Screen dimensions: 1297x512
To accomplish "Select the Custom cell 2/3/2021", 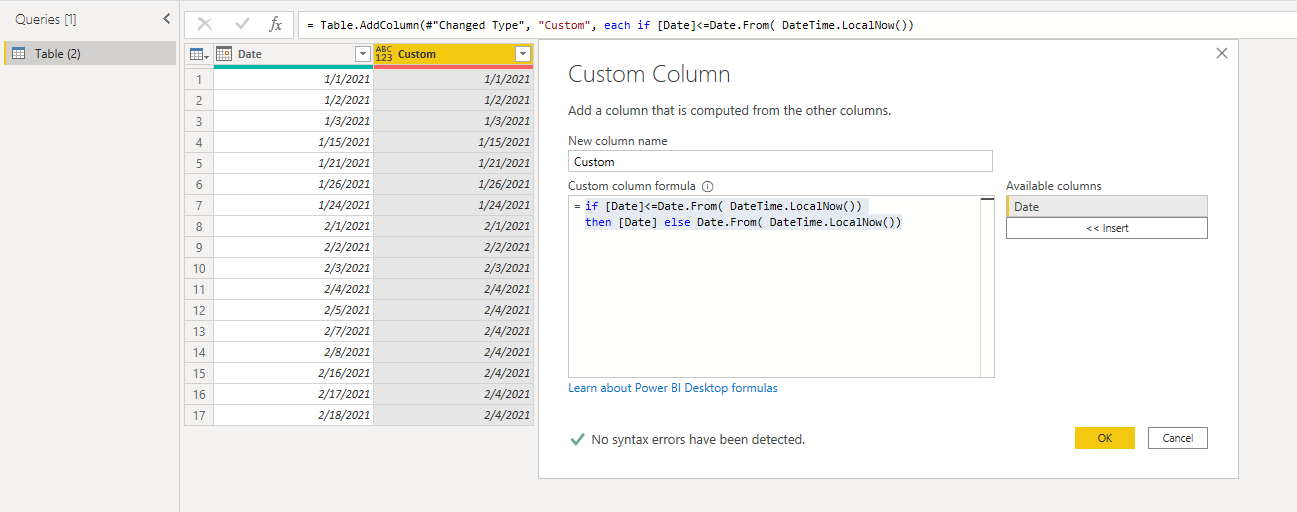I will pyautogui.click(x=453, y=268).
